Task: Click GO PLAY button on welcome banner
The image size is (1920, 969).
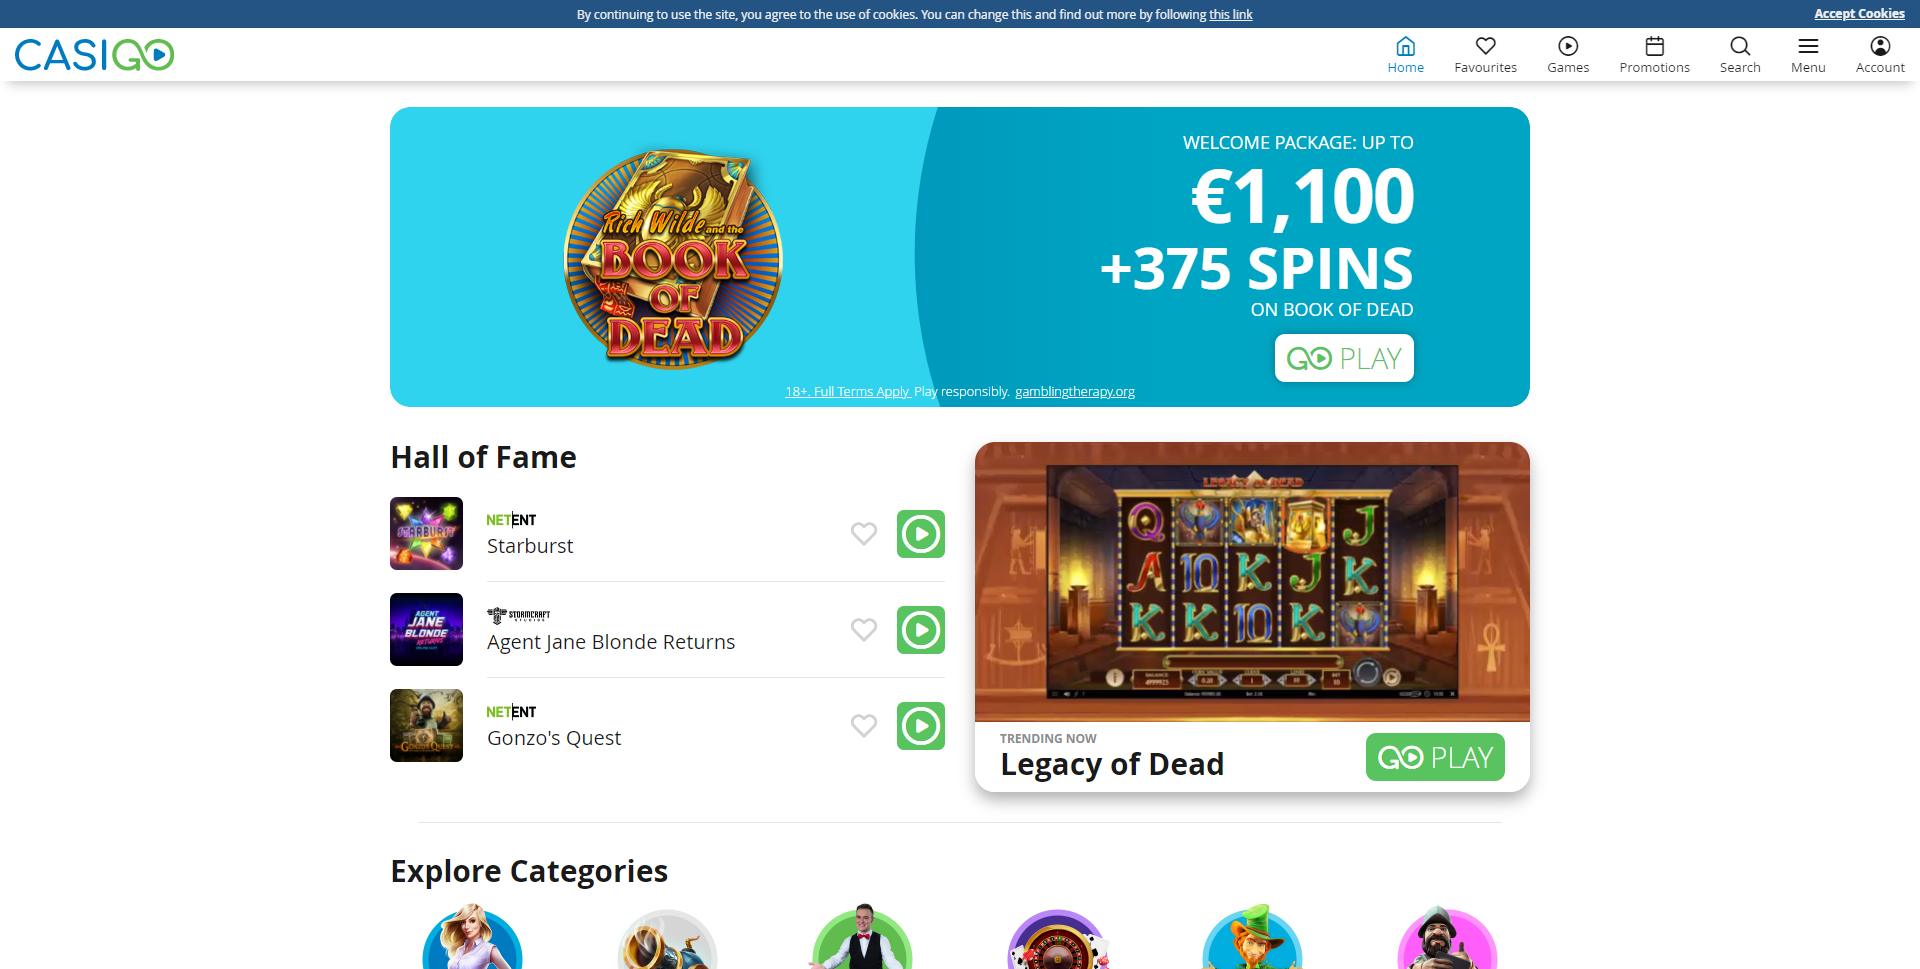Action: click(x=1344, y=358)
